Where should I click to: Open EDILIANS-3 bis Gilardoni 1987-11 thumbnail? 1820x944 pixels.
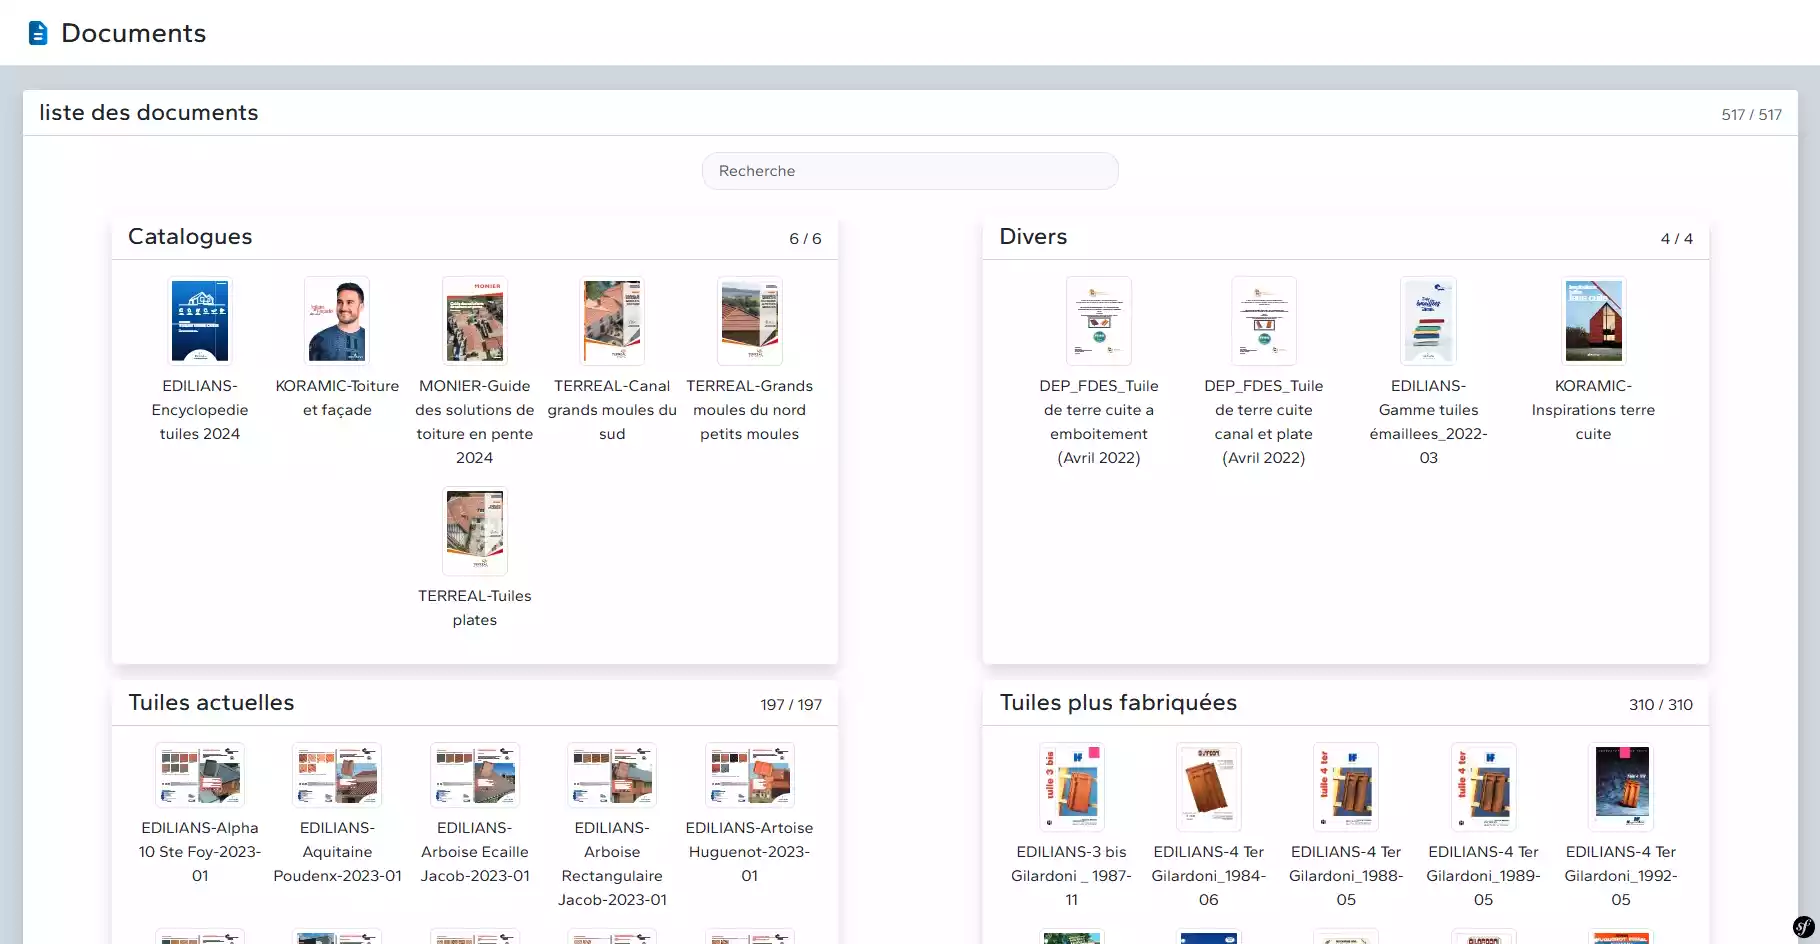(1071, 787)
